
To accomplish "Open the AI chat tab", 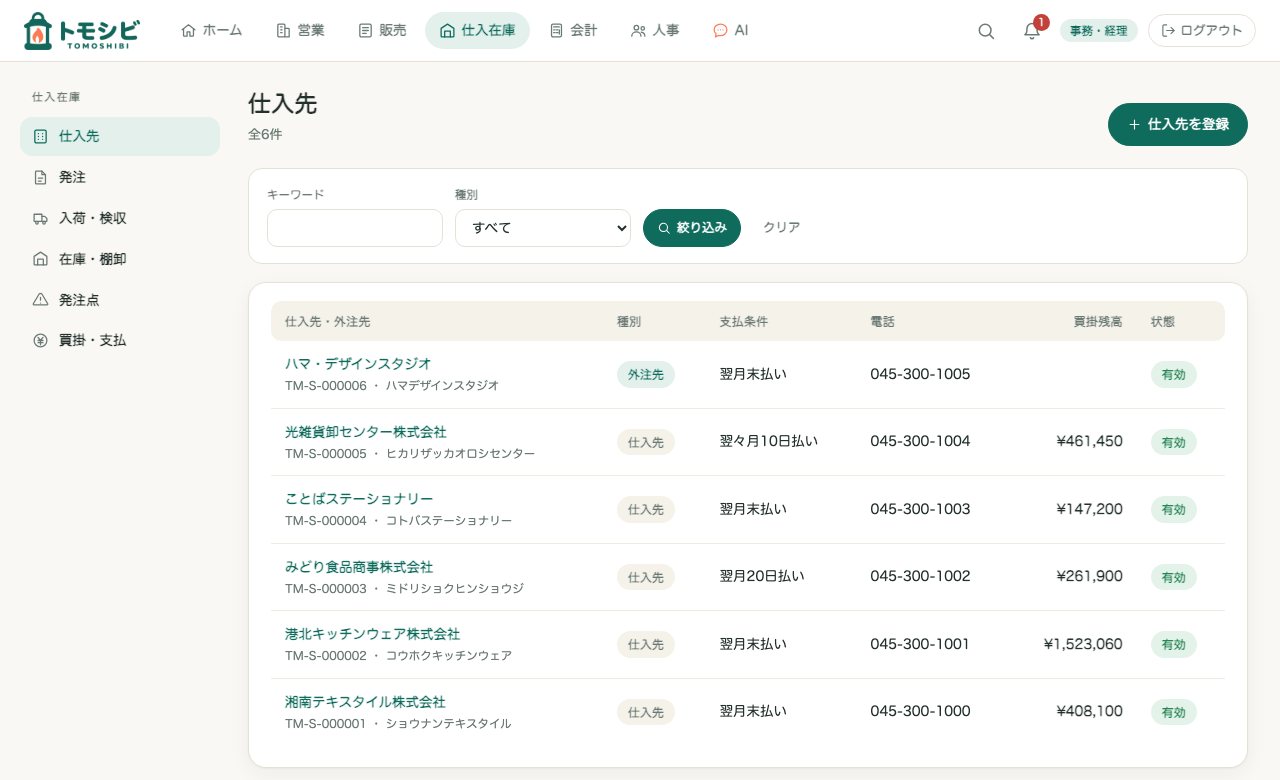I will pos(730,31).
